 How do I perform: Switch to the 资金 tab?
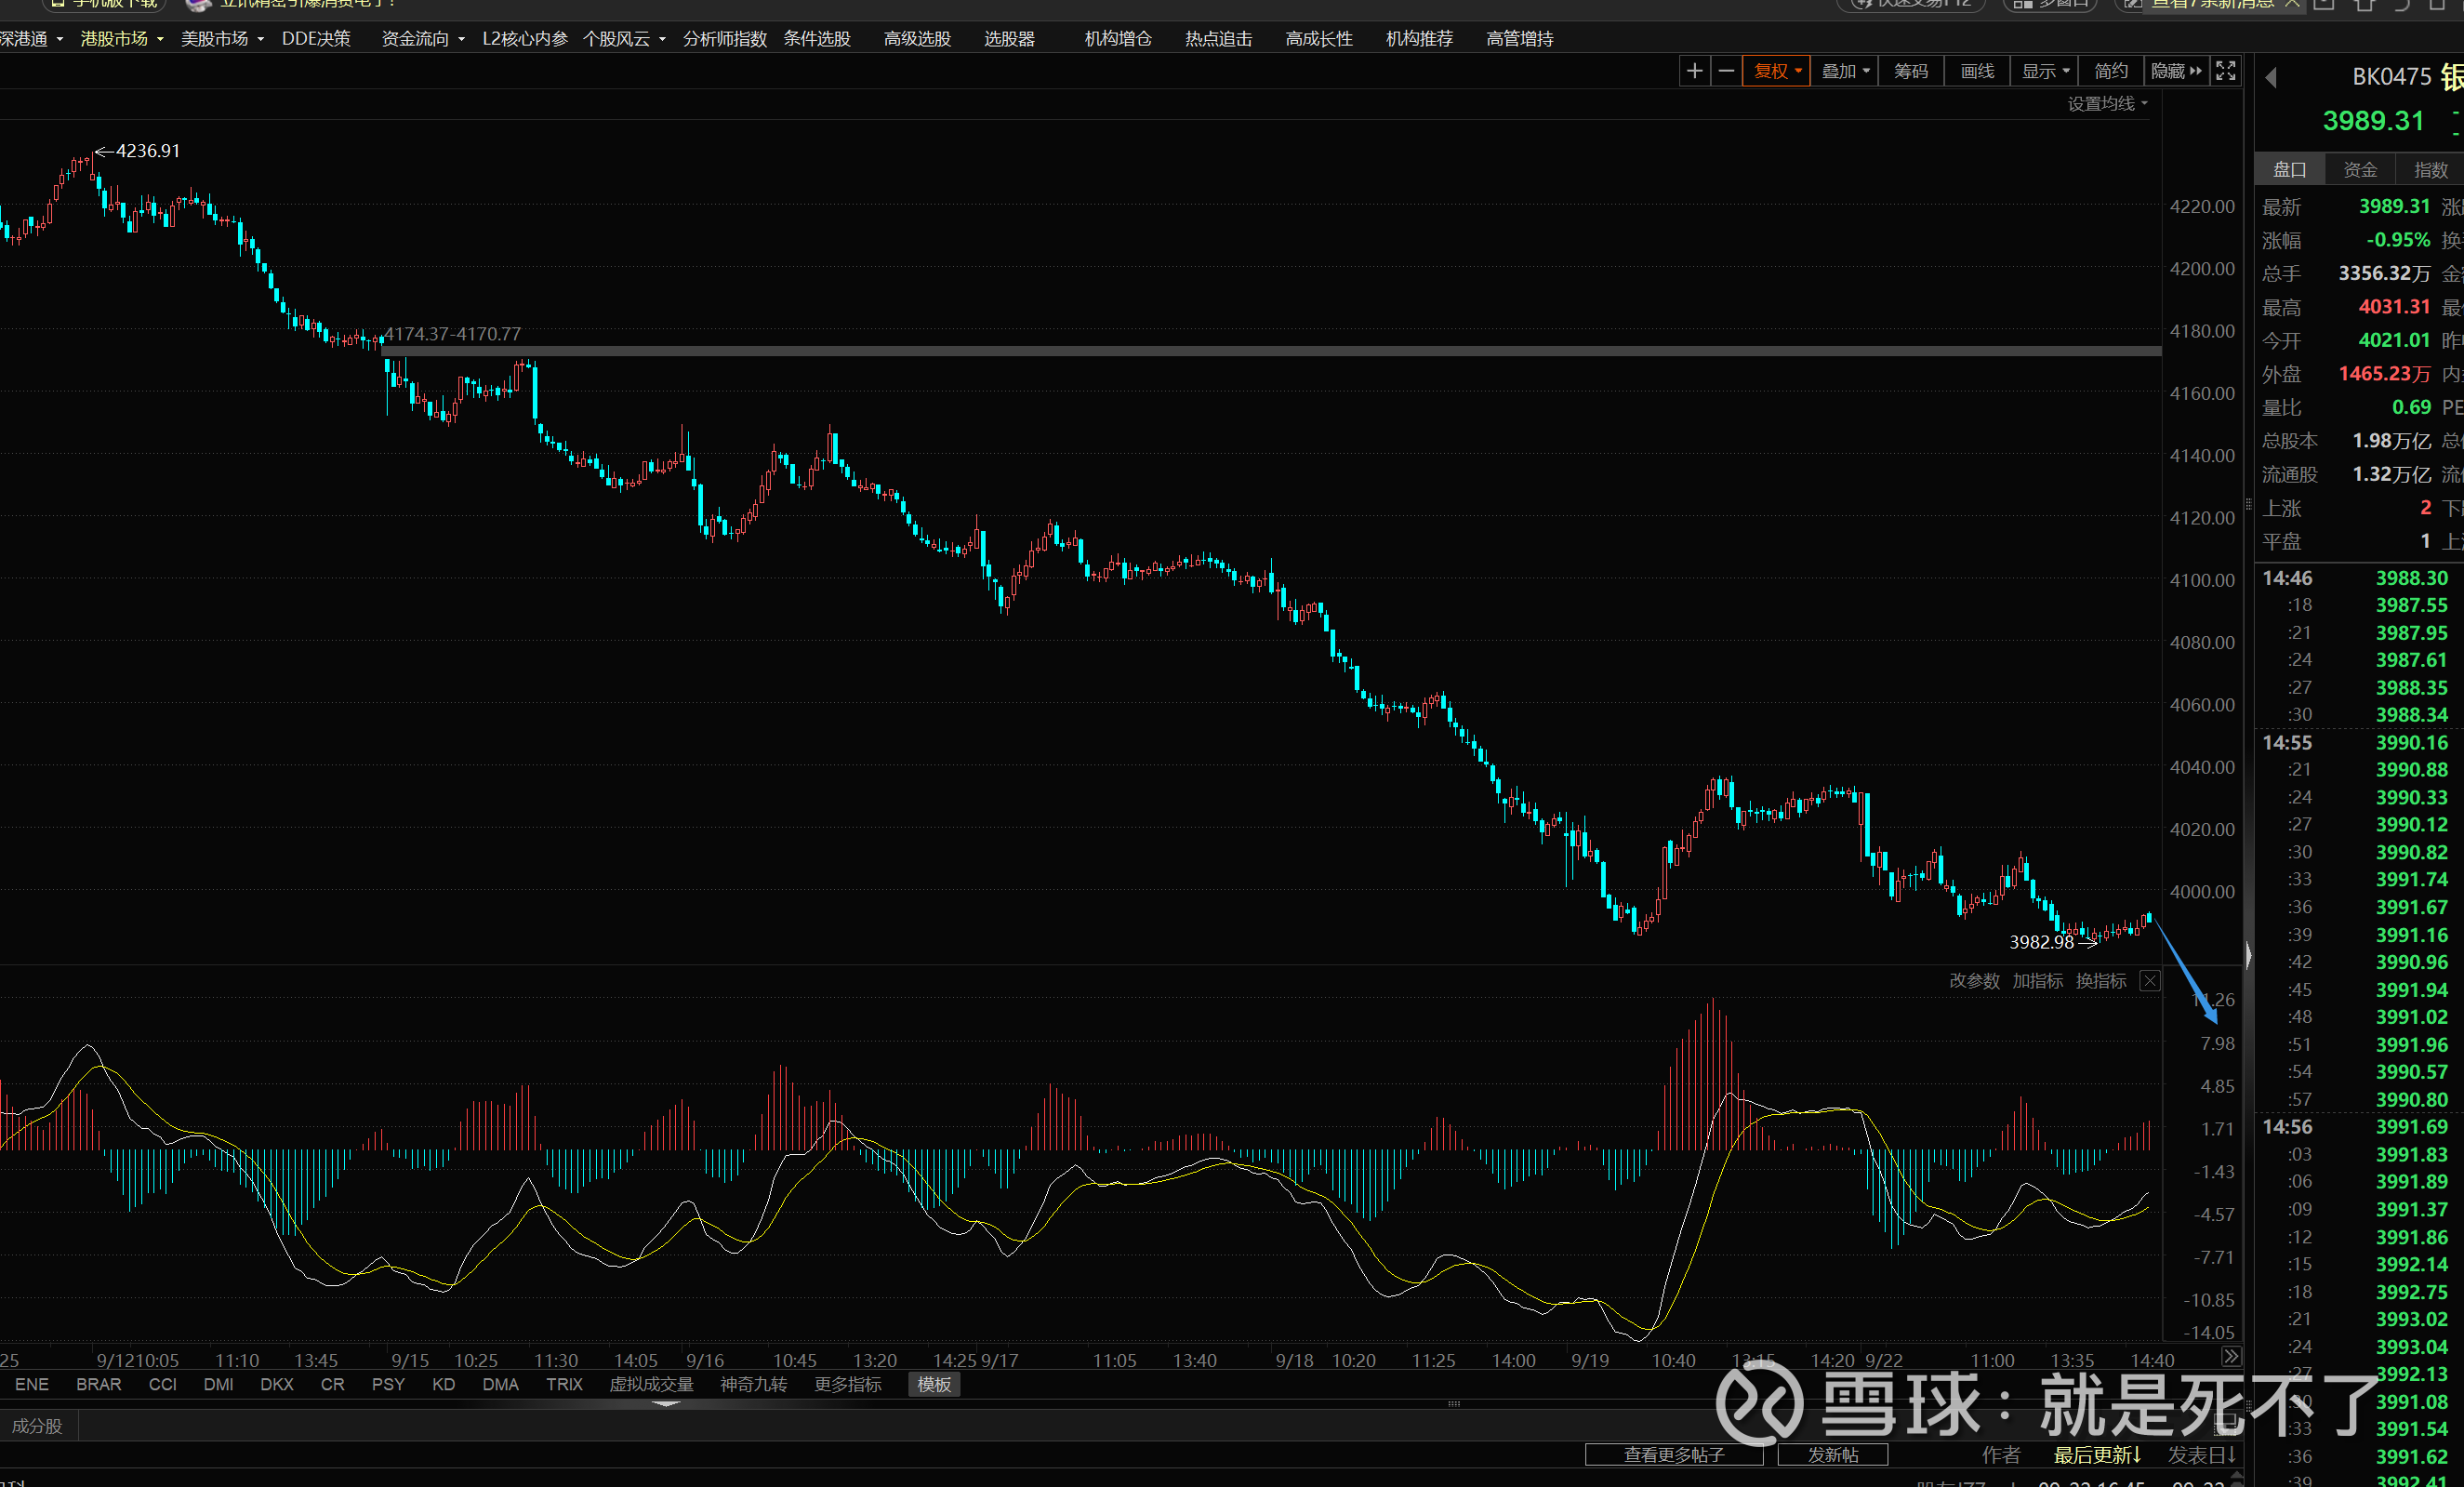point(2360,170)
